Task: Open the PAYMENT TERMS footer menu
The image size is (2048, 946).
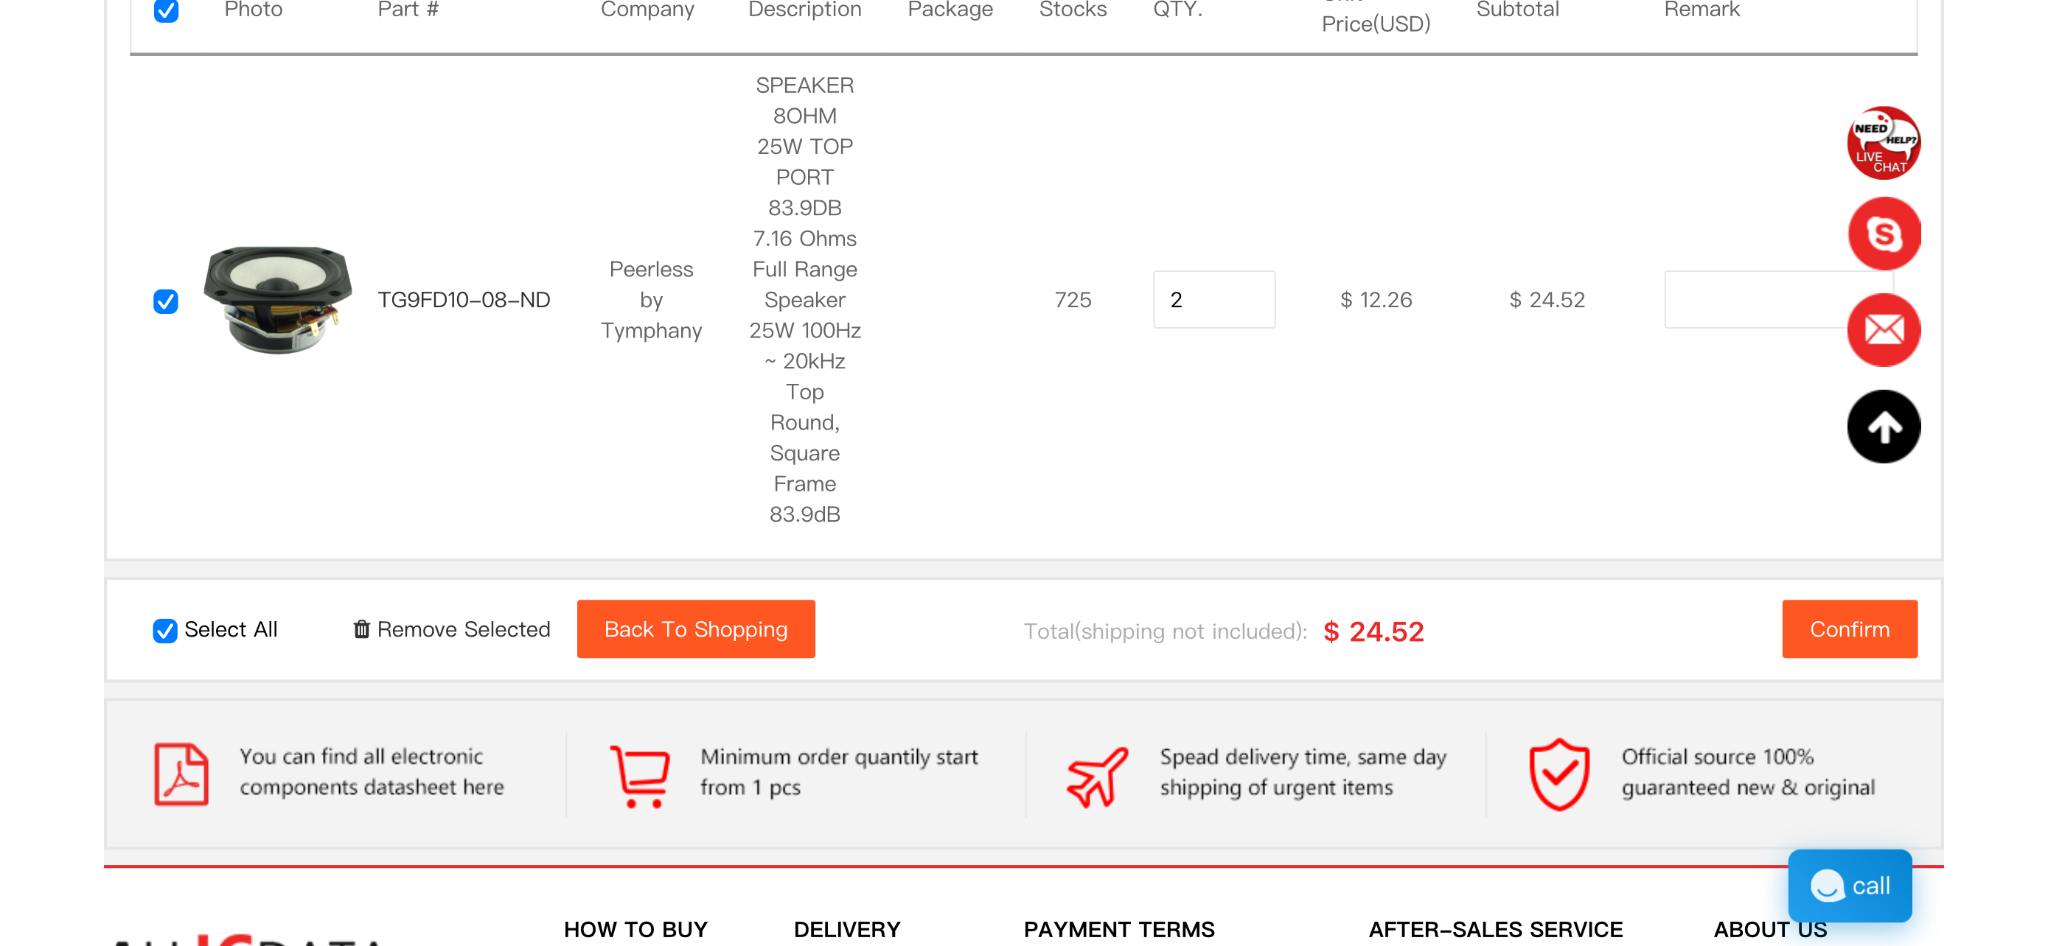Action: pos(1119,929)
